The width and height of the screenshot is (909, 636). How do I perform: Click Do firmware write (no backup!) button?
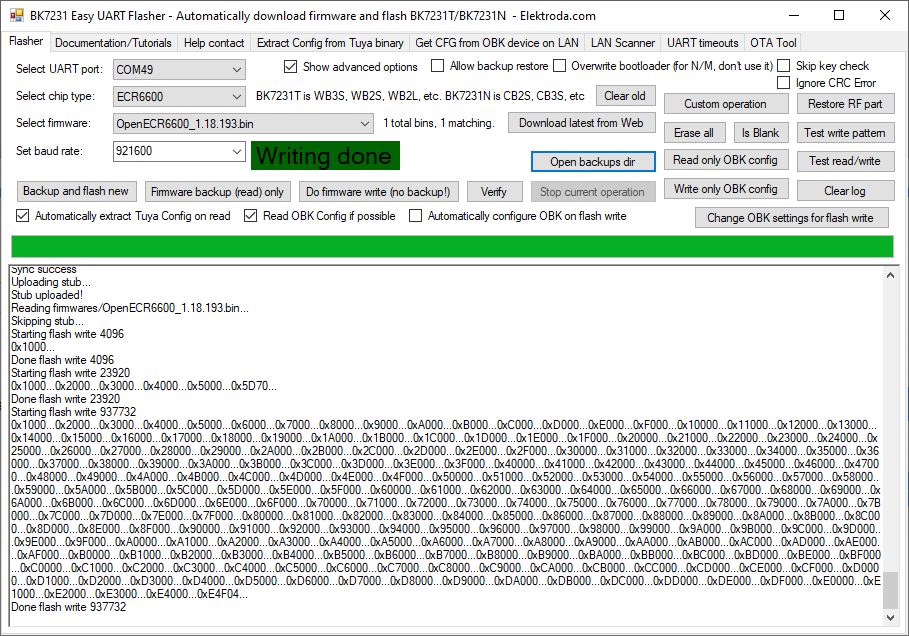click(x=377, y=192)
